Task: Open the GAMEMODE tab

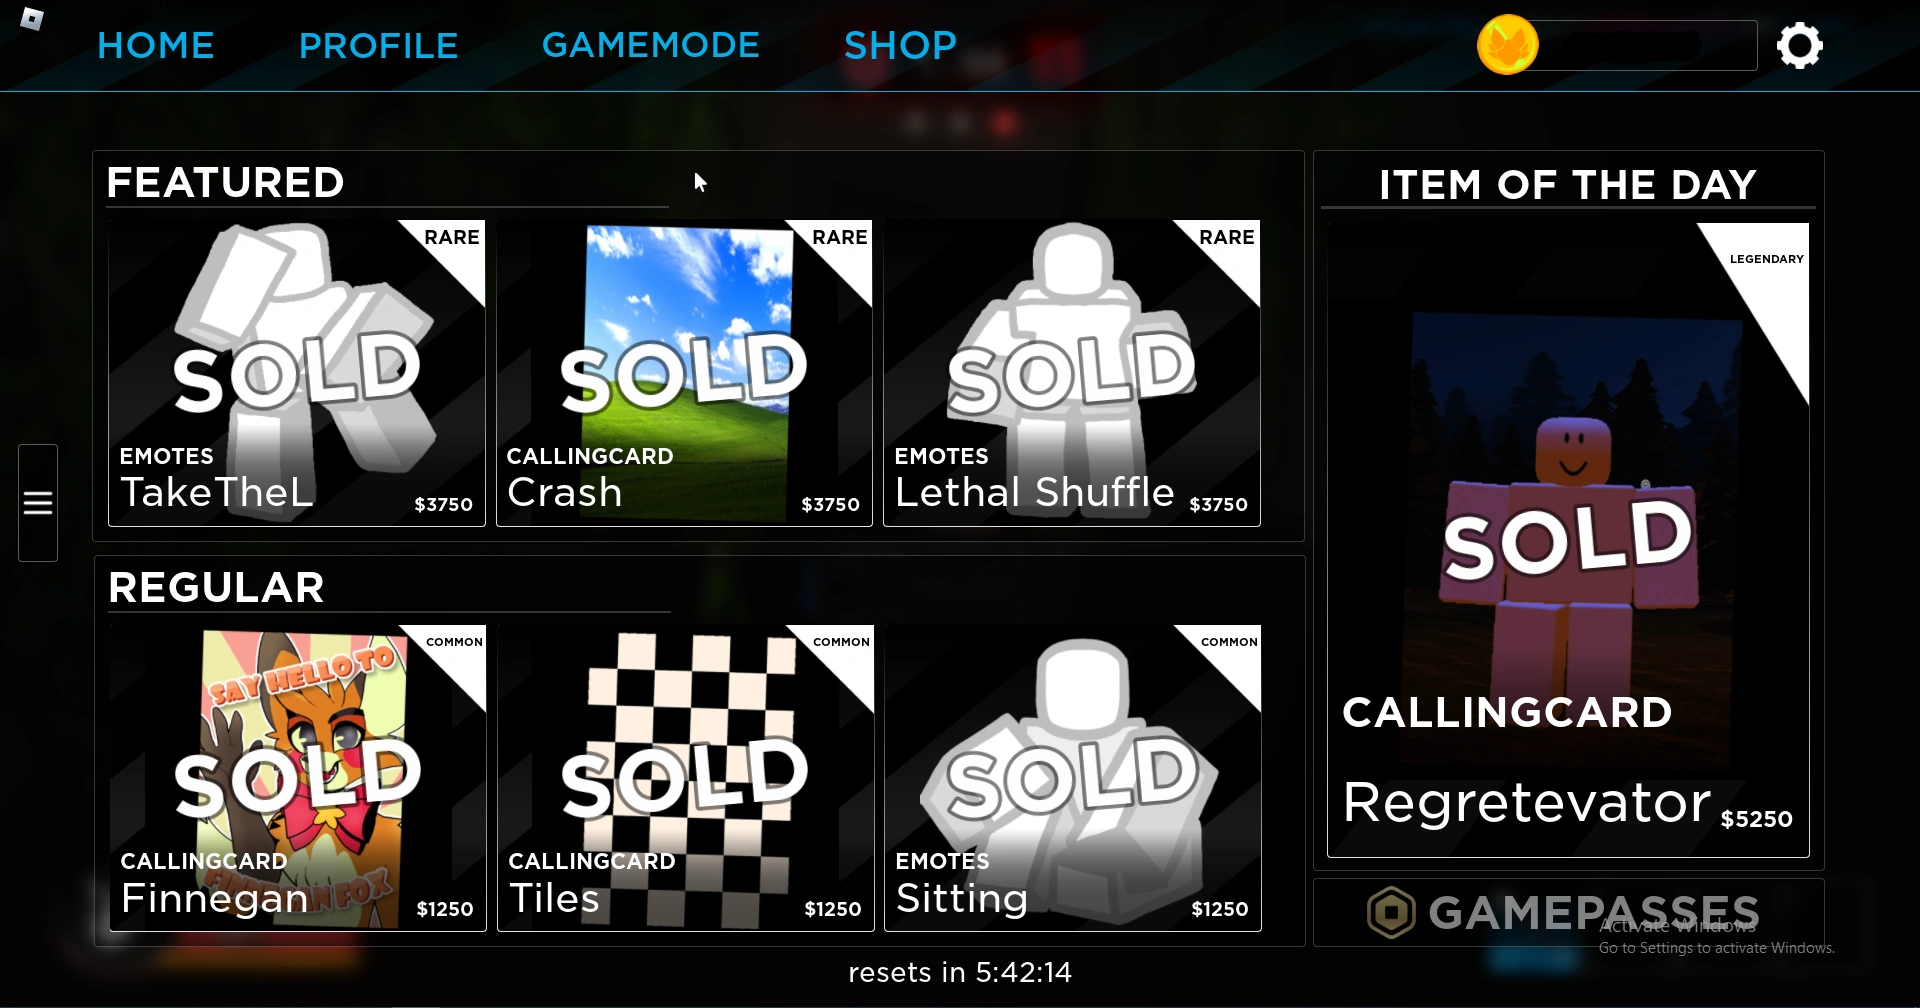Action: click(x=651, y=46)
